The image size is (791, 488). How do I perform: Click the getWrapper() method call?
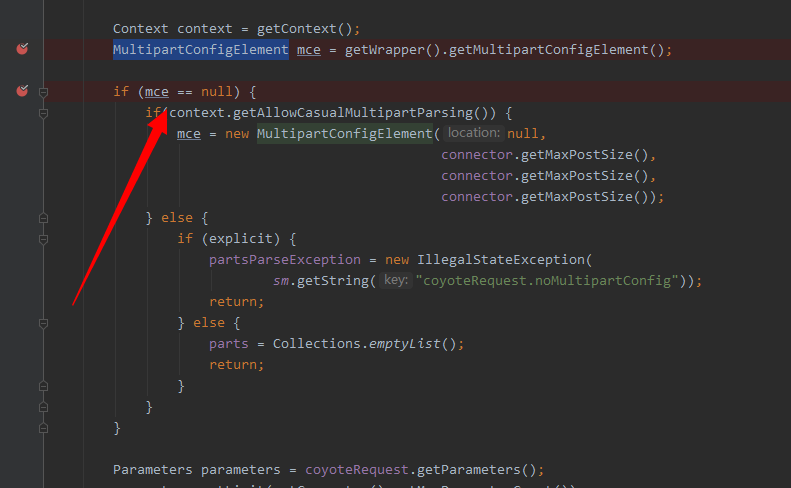392,50
